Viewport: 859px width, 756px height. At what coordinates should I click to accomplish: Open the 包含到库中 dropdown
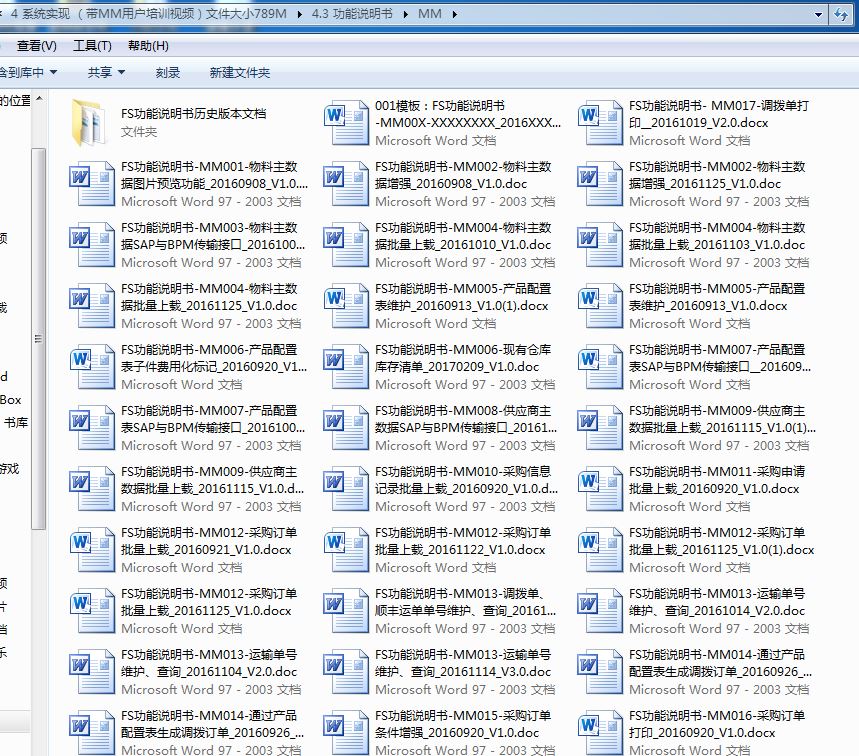(27, 72)
